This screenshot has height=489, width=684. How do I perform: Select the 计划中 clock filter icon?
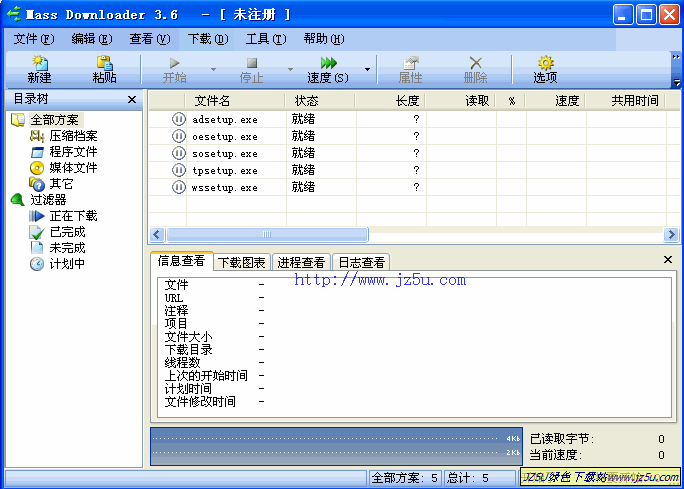(x=37, y=264)
